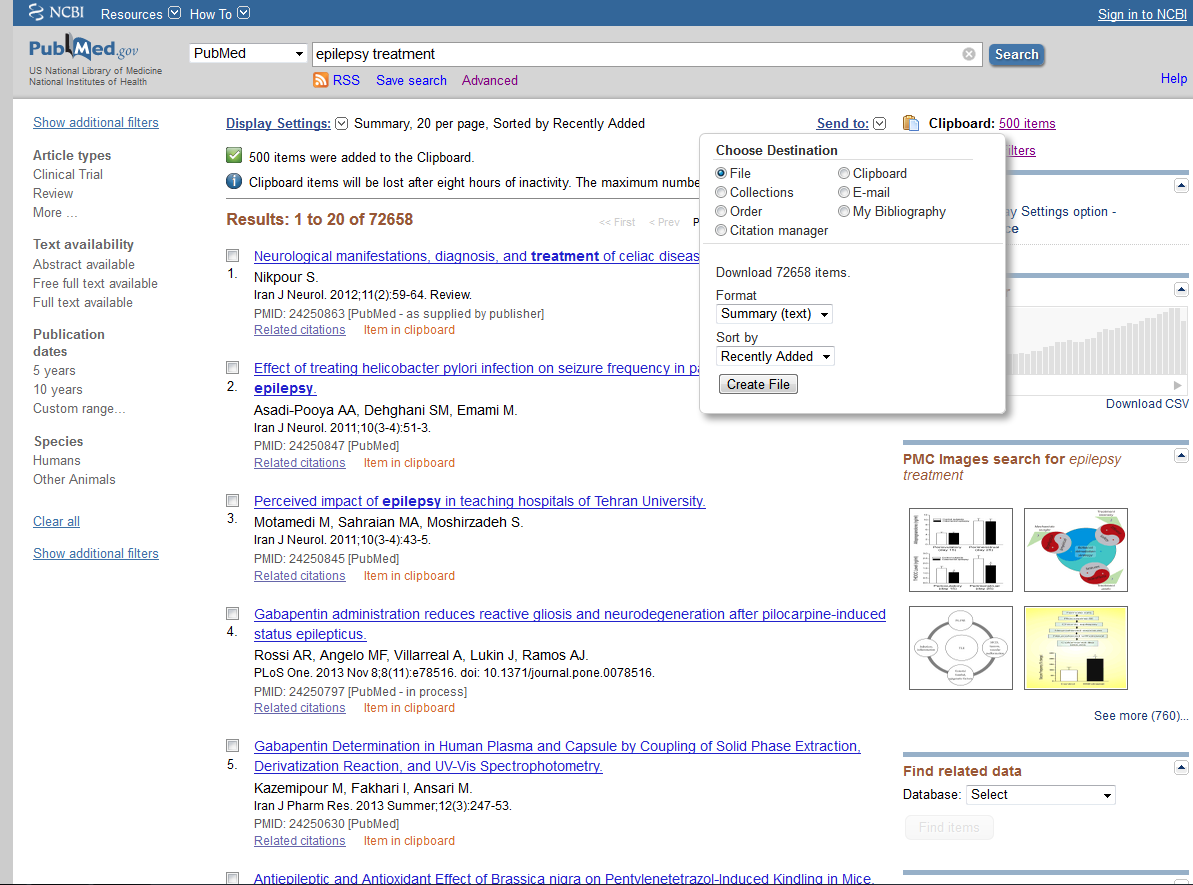Open Display Settings options

278,123
